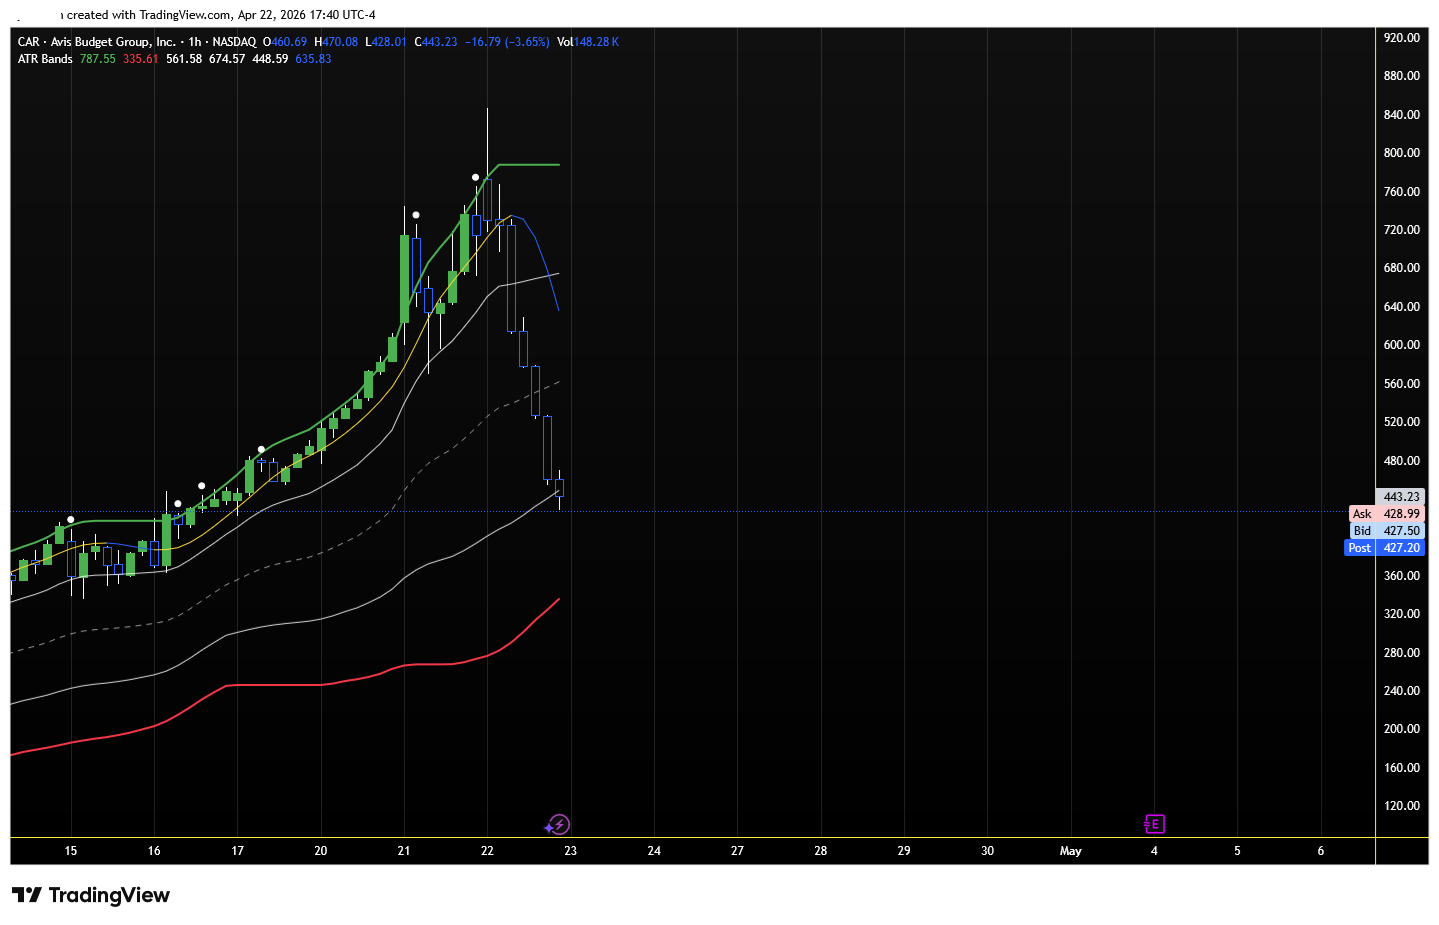Open the purple E earnings marker
Screen dimensions: 1439x925
point(1154,824)
